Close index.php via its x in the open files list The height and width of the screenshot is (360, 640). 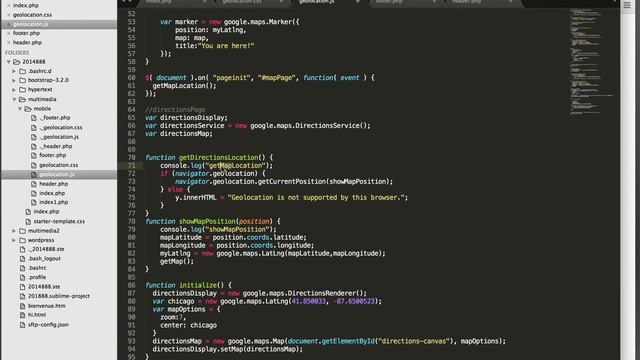click(x=9, y=5)
